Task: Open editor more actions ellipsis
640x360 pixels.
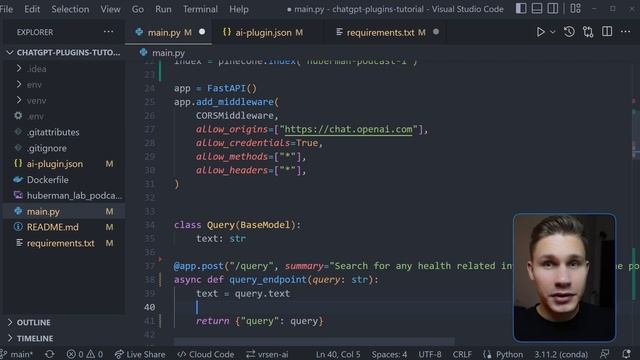Action: point(625,31)
